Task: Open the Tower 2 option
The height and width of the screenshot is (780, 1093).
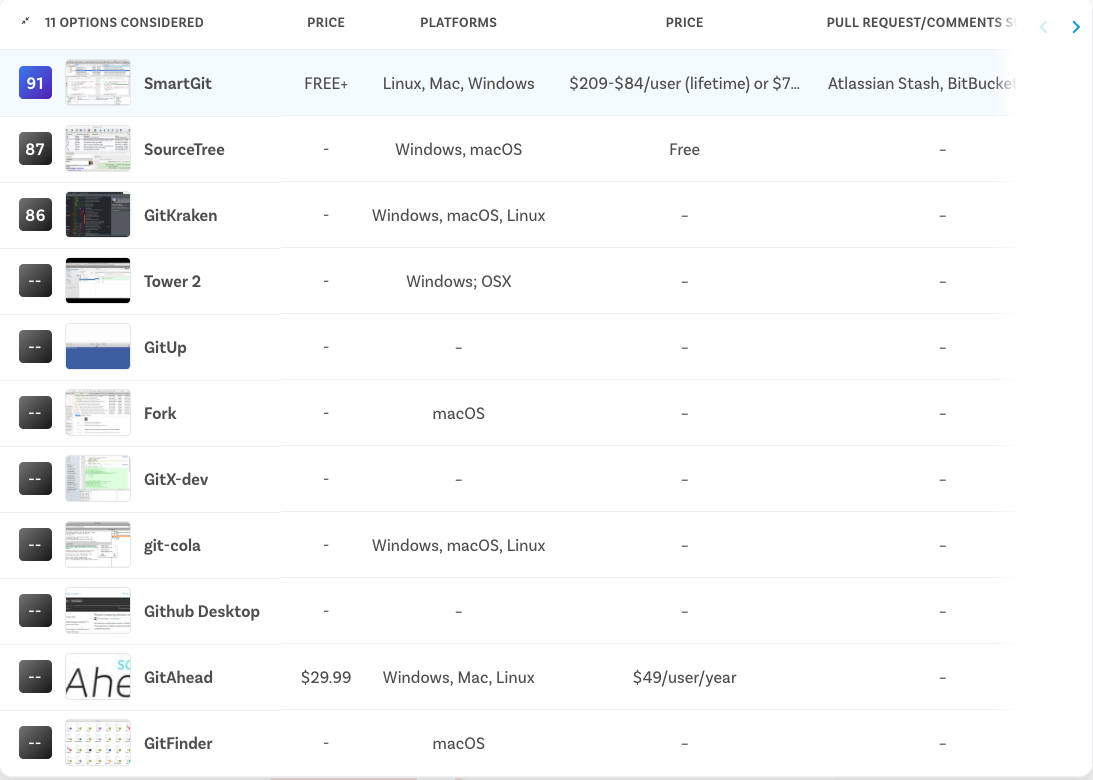Action: [x=172, y=282]
